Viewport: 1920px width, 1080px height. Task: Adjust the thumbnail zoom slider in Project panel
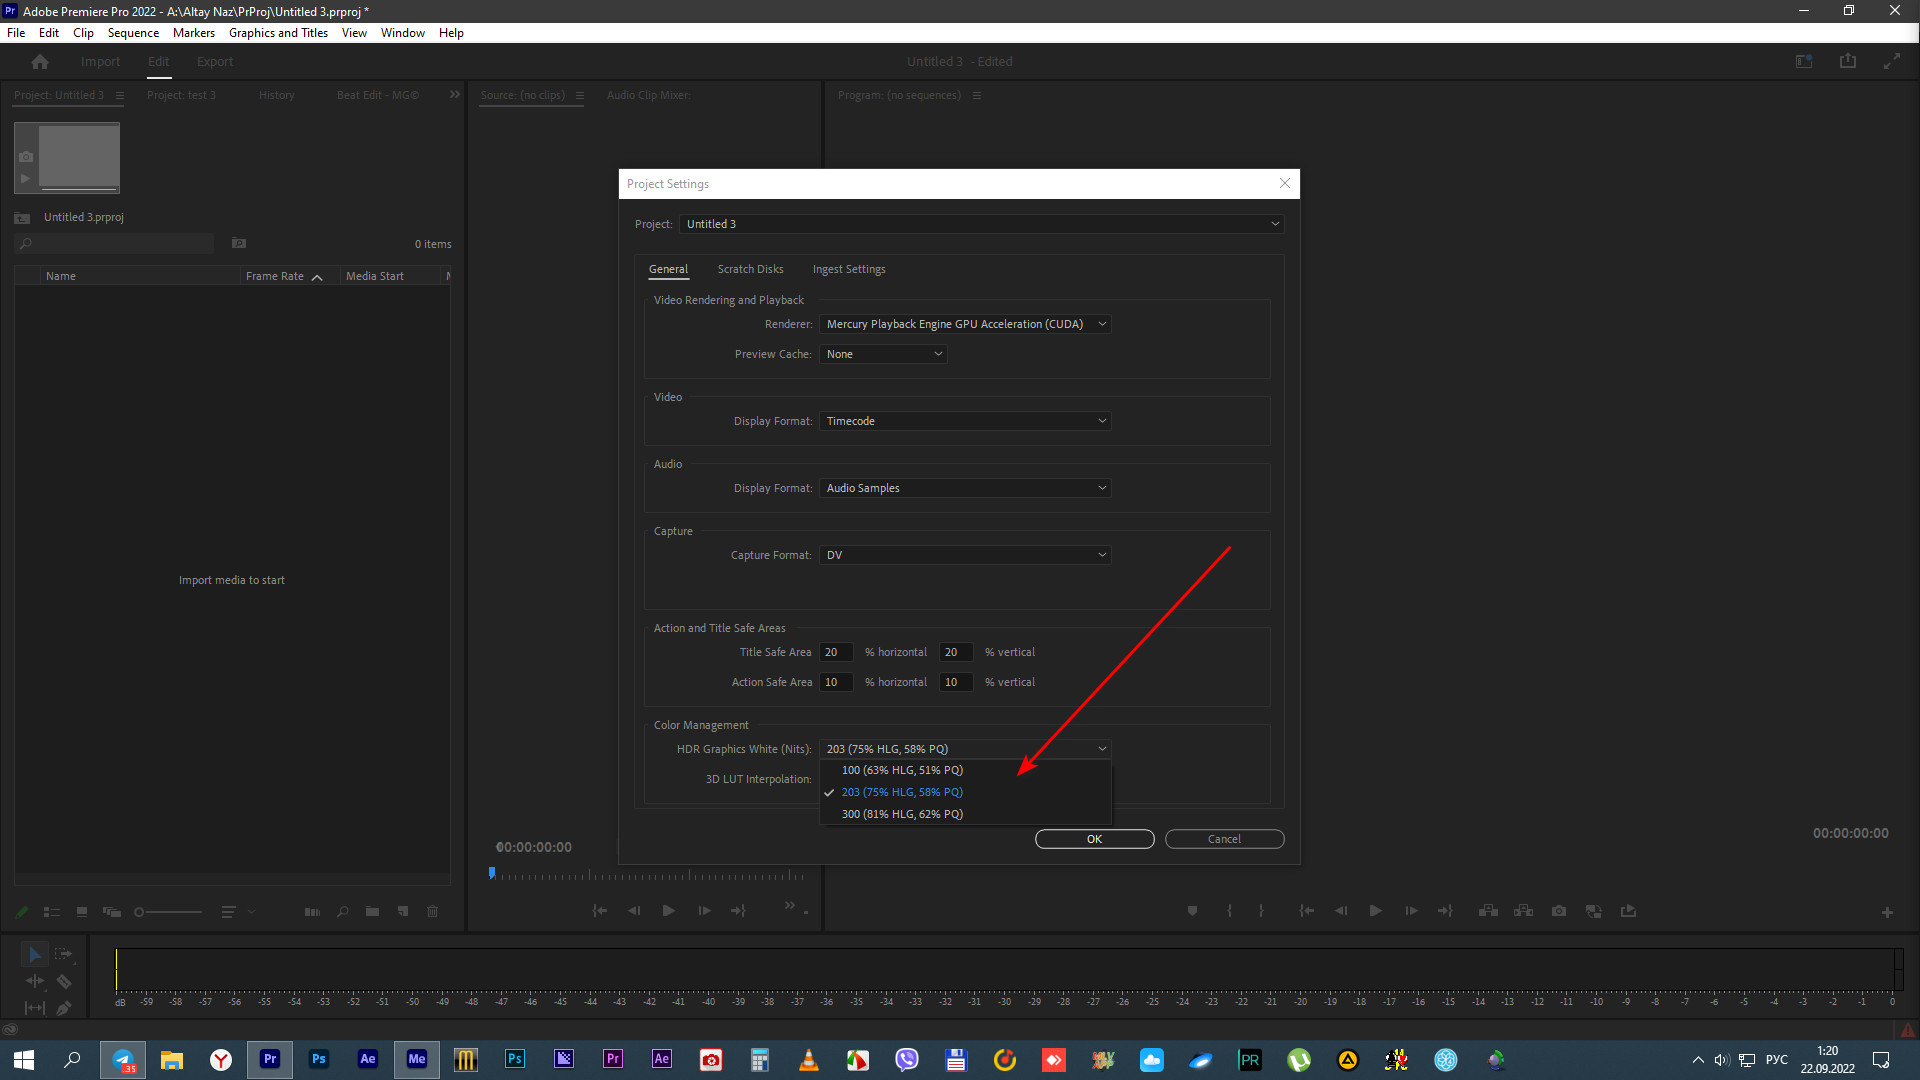168,912
